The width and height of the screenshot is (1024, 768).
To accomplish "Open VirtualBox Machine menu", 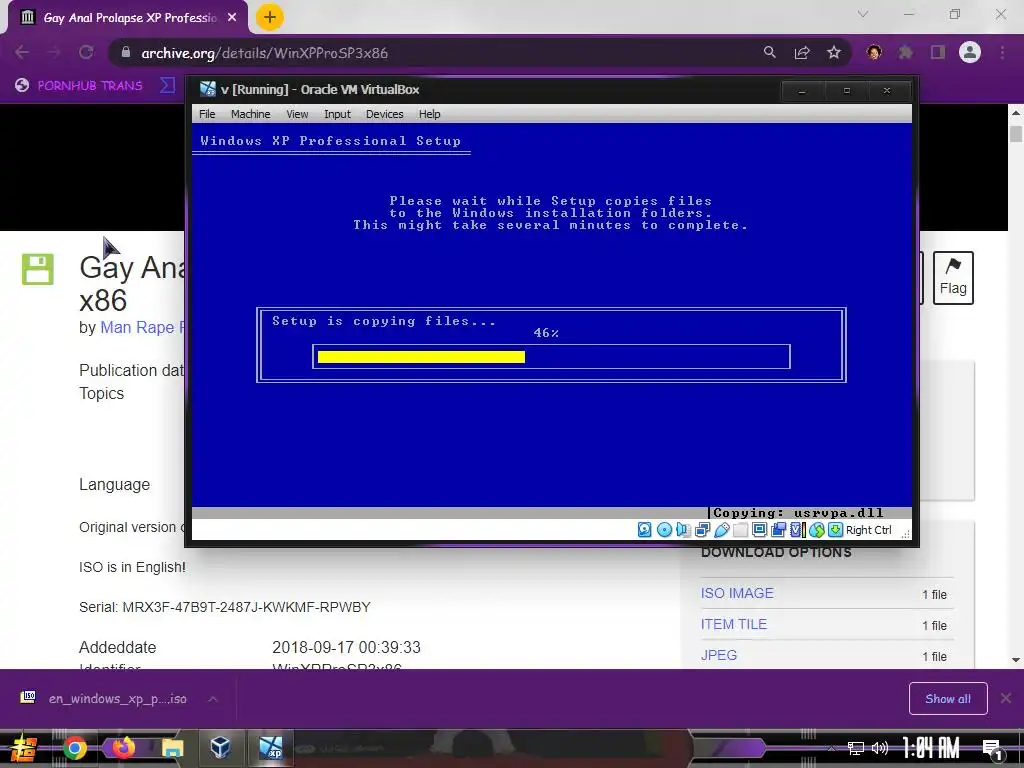I will [x=250, y=114].
